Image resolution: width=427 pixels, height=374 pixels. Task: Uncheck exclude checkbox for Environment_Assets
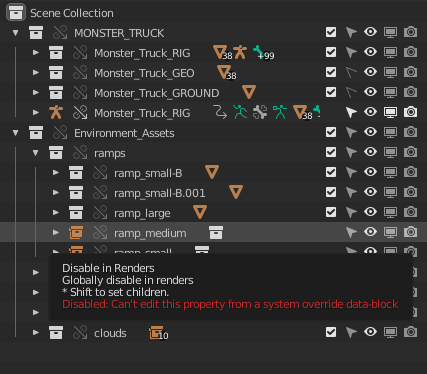331,132
